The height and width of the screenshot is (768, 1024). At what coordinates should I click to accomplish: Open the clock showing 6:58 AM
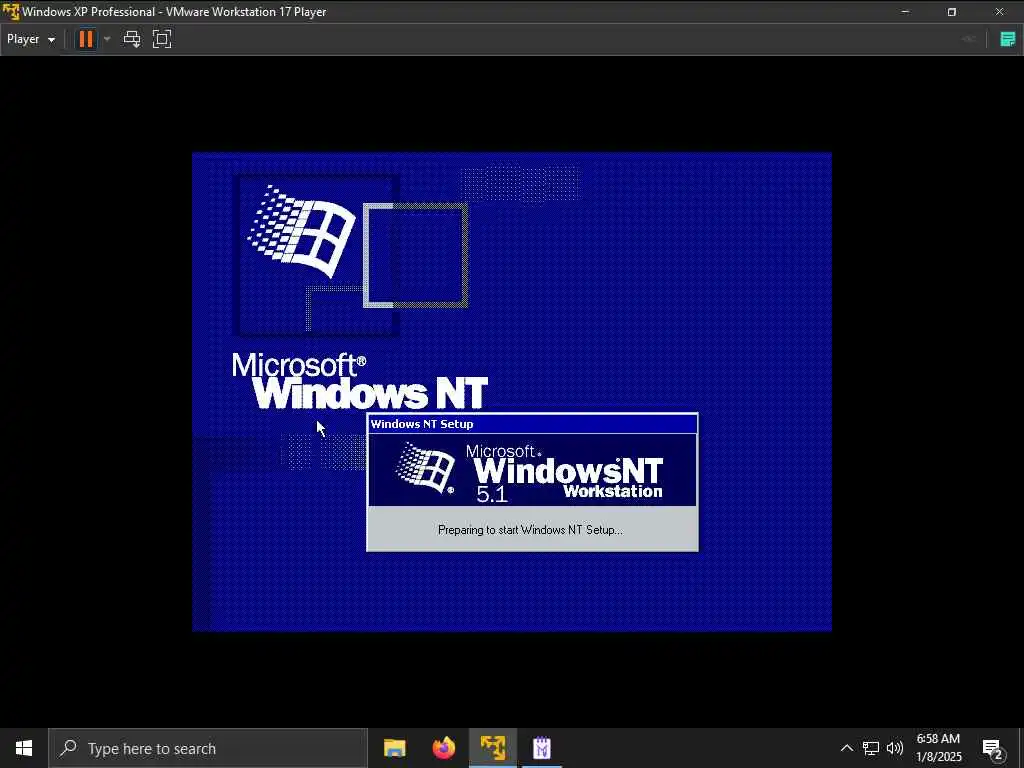[938, 748]
